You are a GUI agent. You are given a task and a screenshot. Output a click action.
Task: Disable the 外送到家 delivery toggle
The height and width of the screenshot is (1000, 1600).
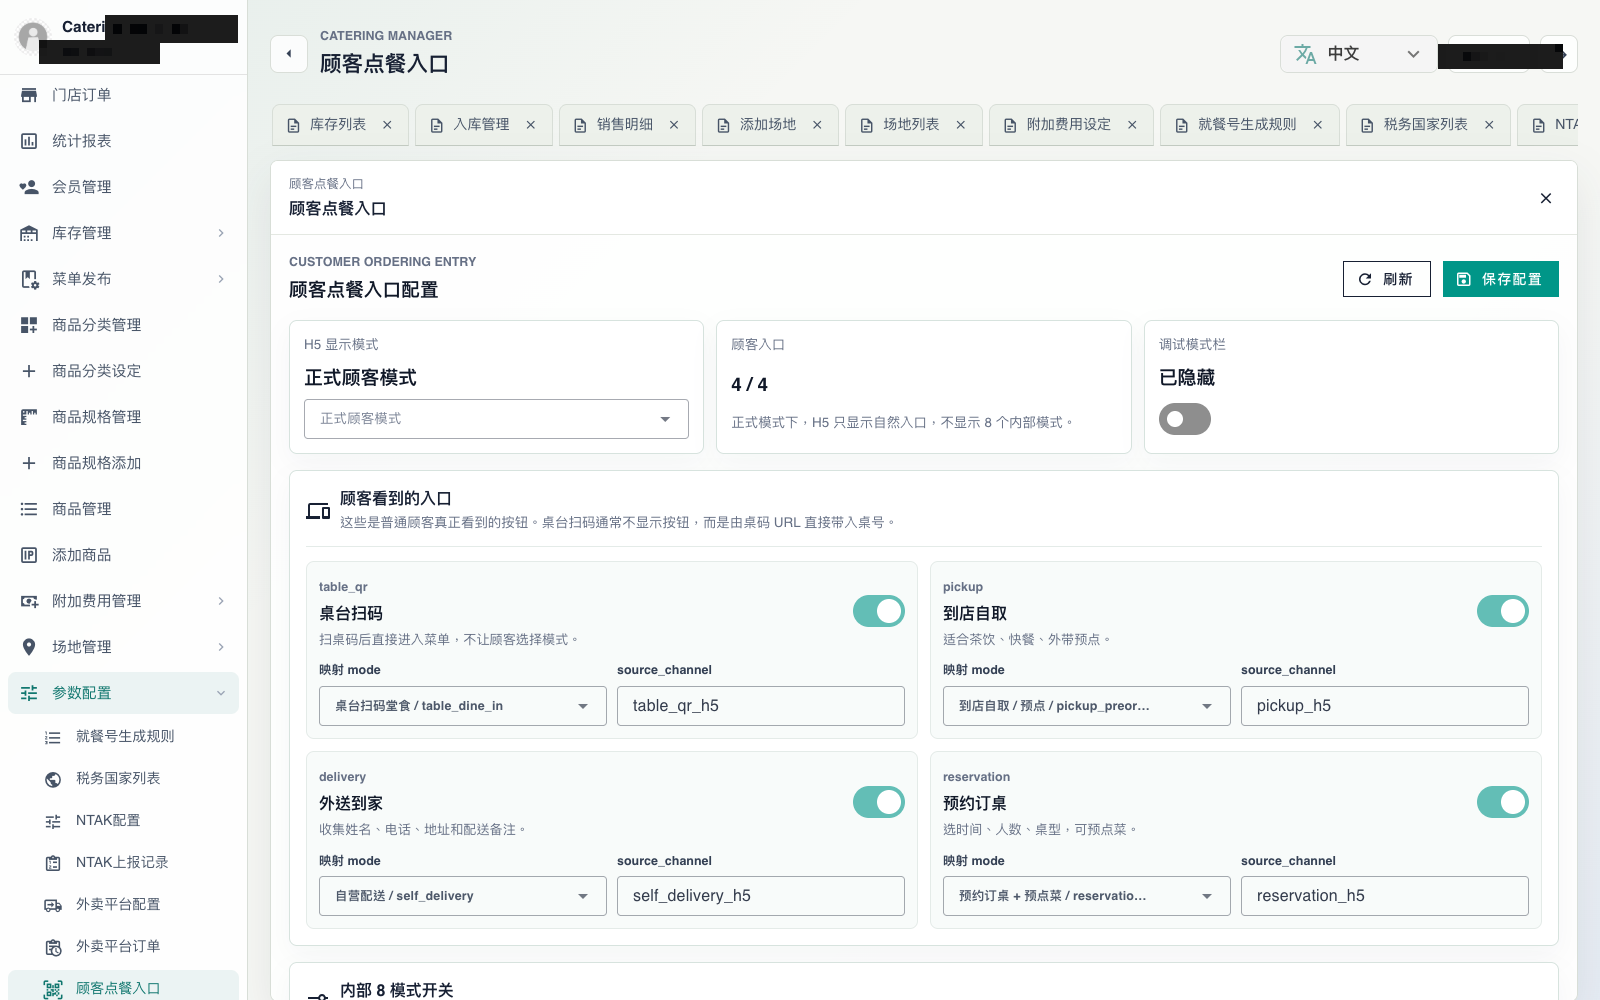[879, 802]
